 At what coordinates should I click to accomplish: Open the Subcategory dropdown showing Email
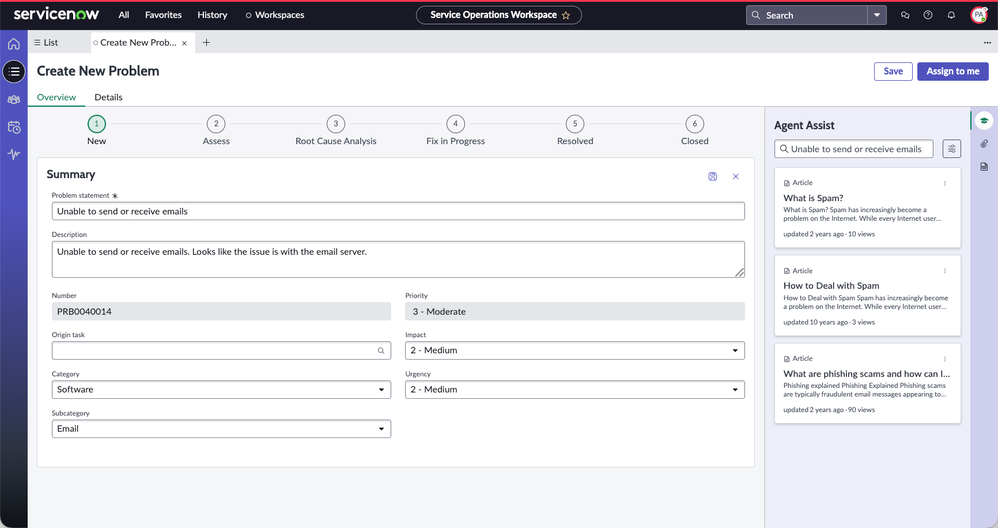[x=221, y=429]
